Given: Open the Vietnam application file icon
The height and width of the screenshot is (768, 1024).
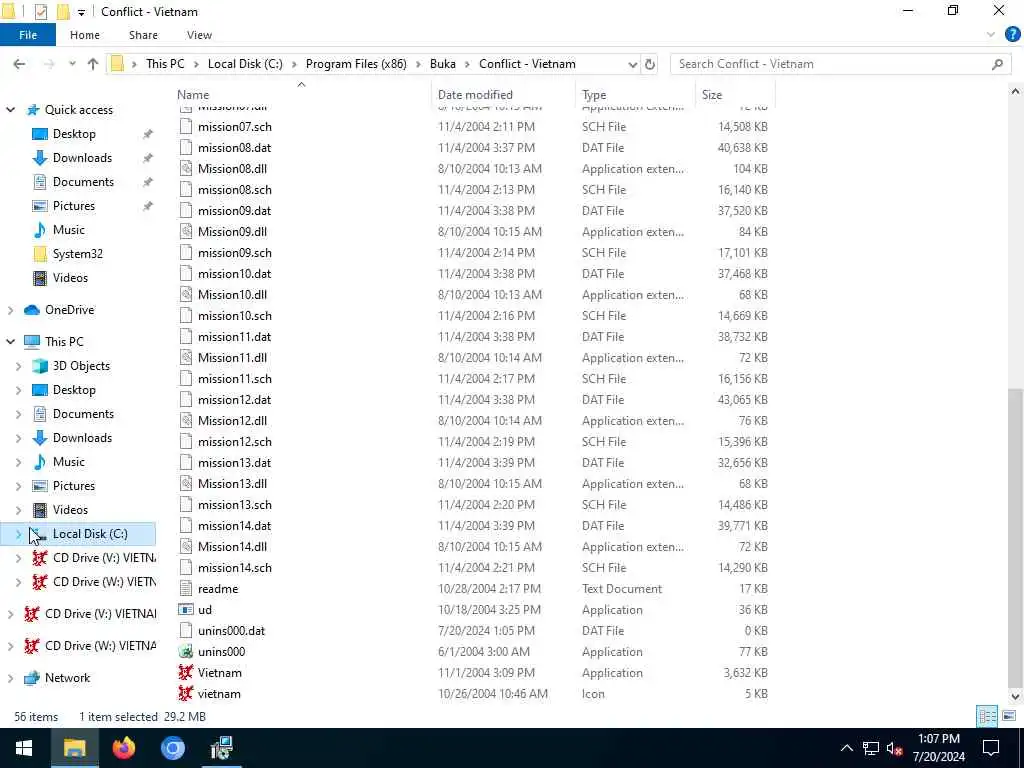Looking at the screenshot, I should (x=186, y=673).
